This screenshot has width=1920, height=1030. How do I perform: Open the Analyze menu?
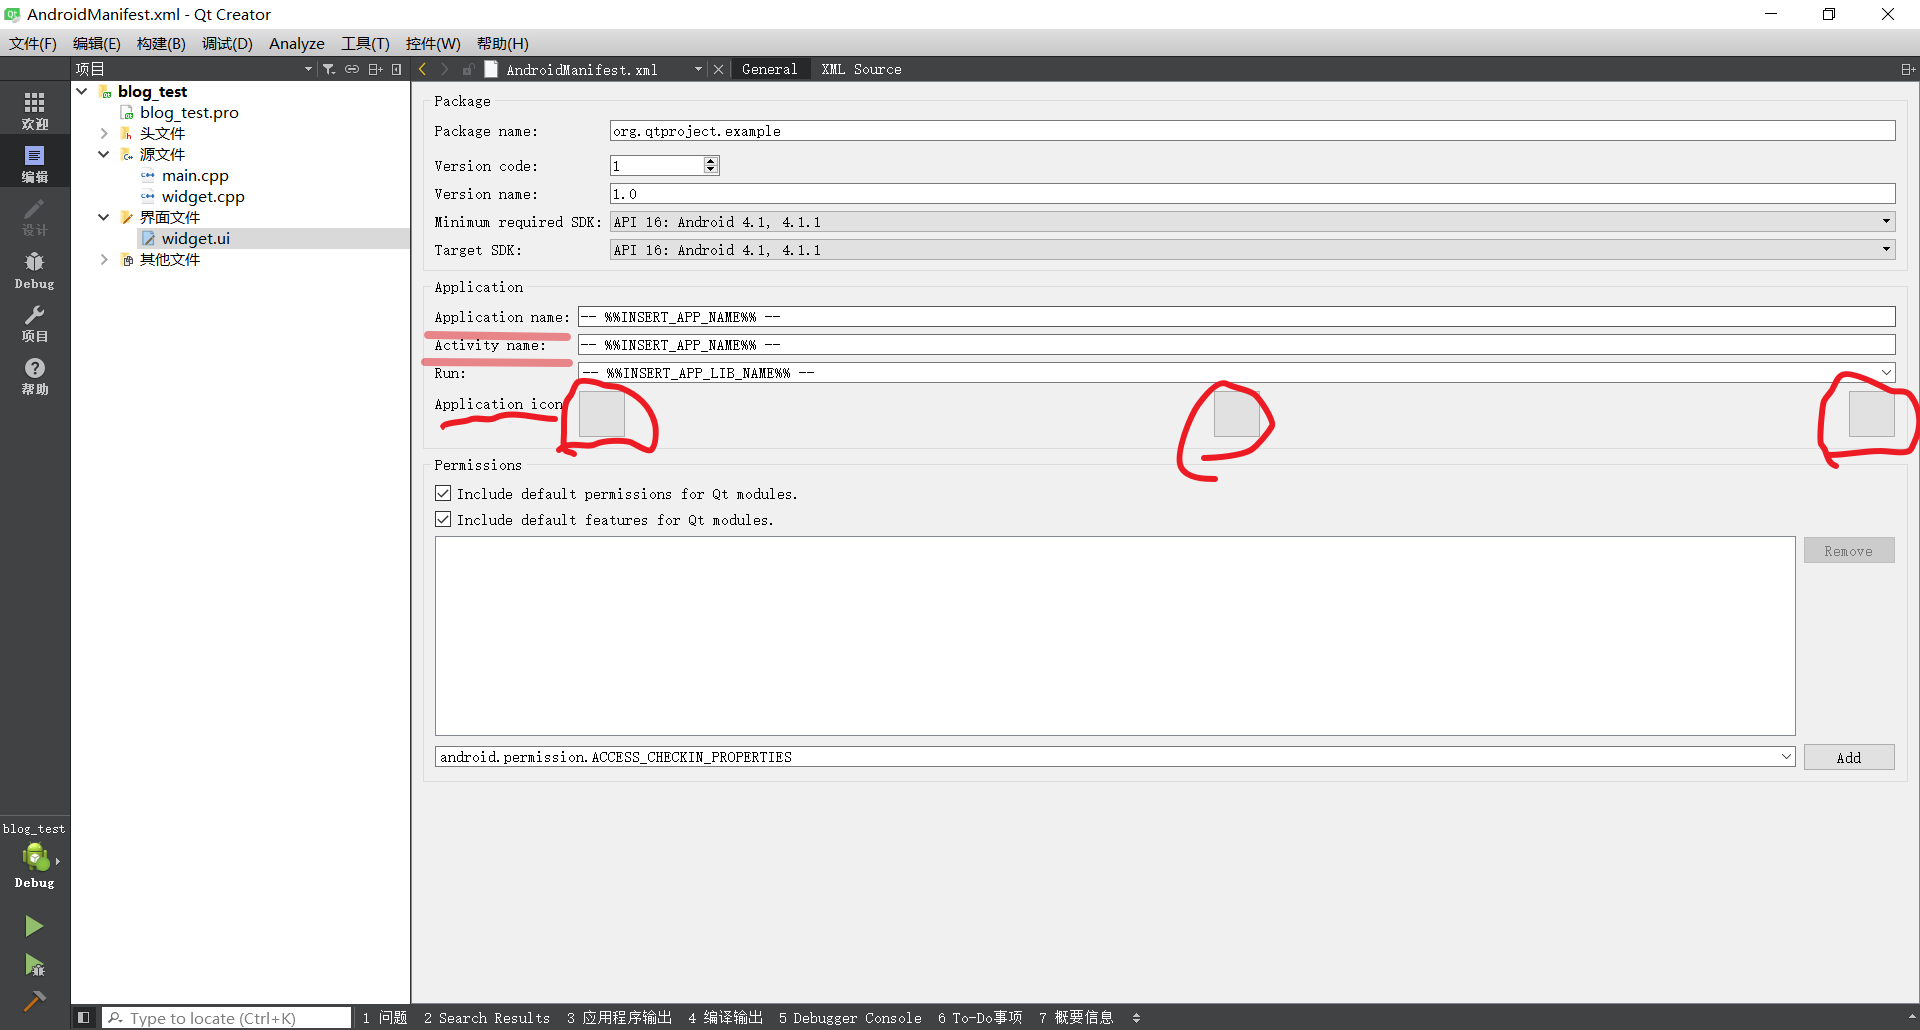click(297, 43)
